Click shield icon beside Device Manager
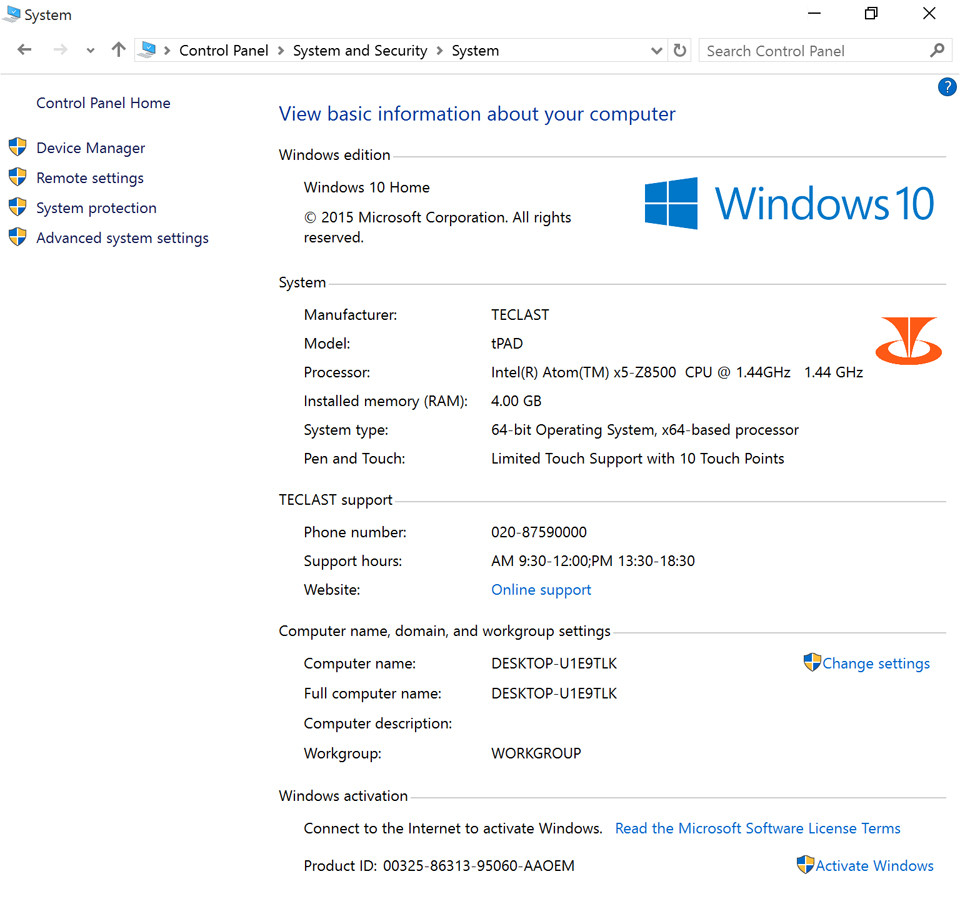 point(18,147)
